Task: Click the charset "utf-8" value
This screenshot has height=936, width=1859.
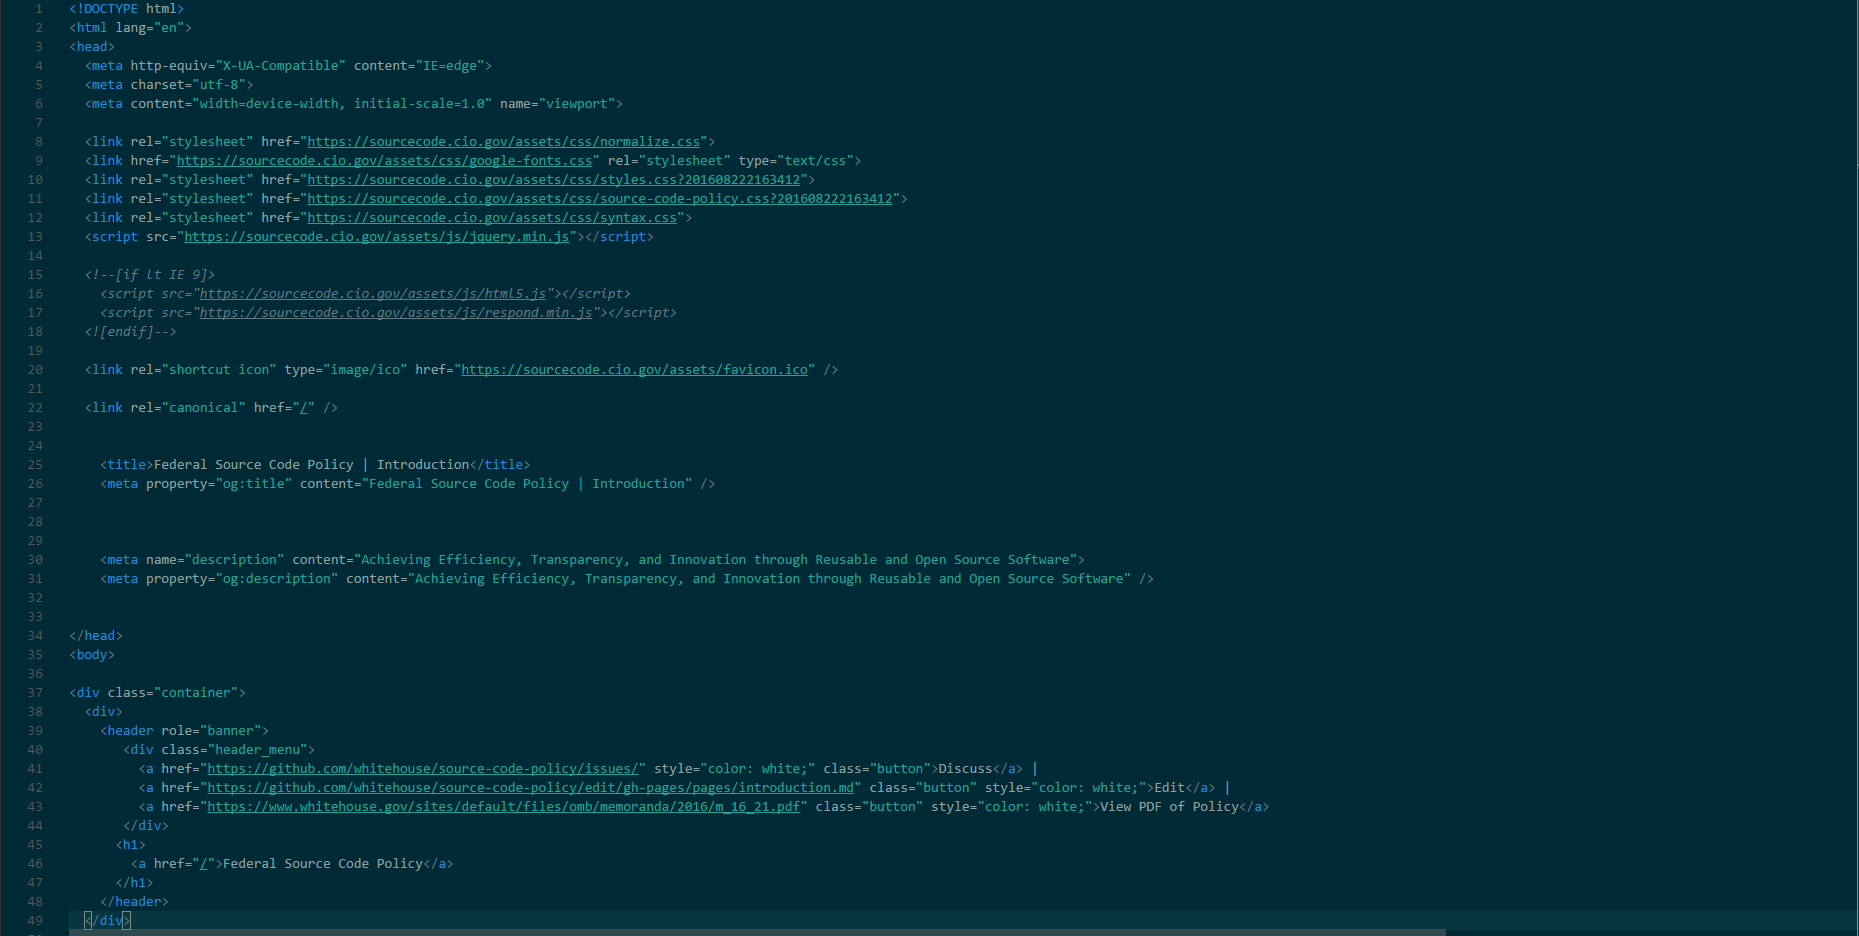Action: click(x=219, y=85)
